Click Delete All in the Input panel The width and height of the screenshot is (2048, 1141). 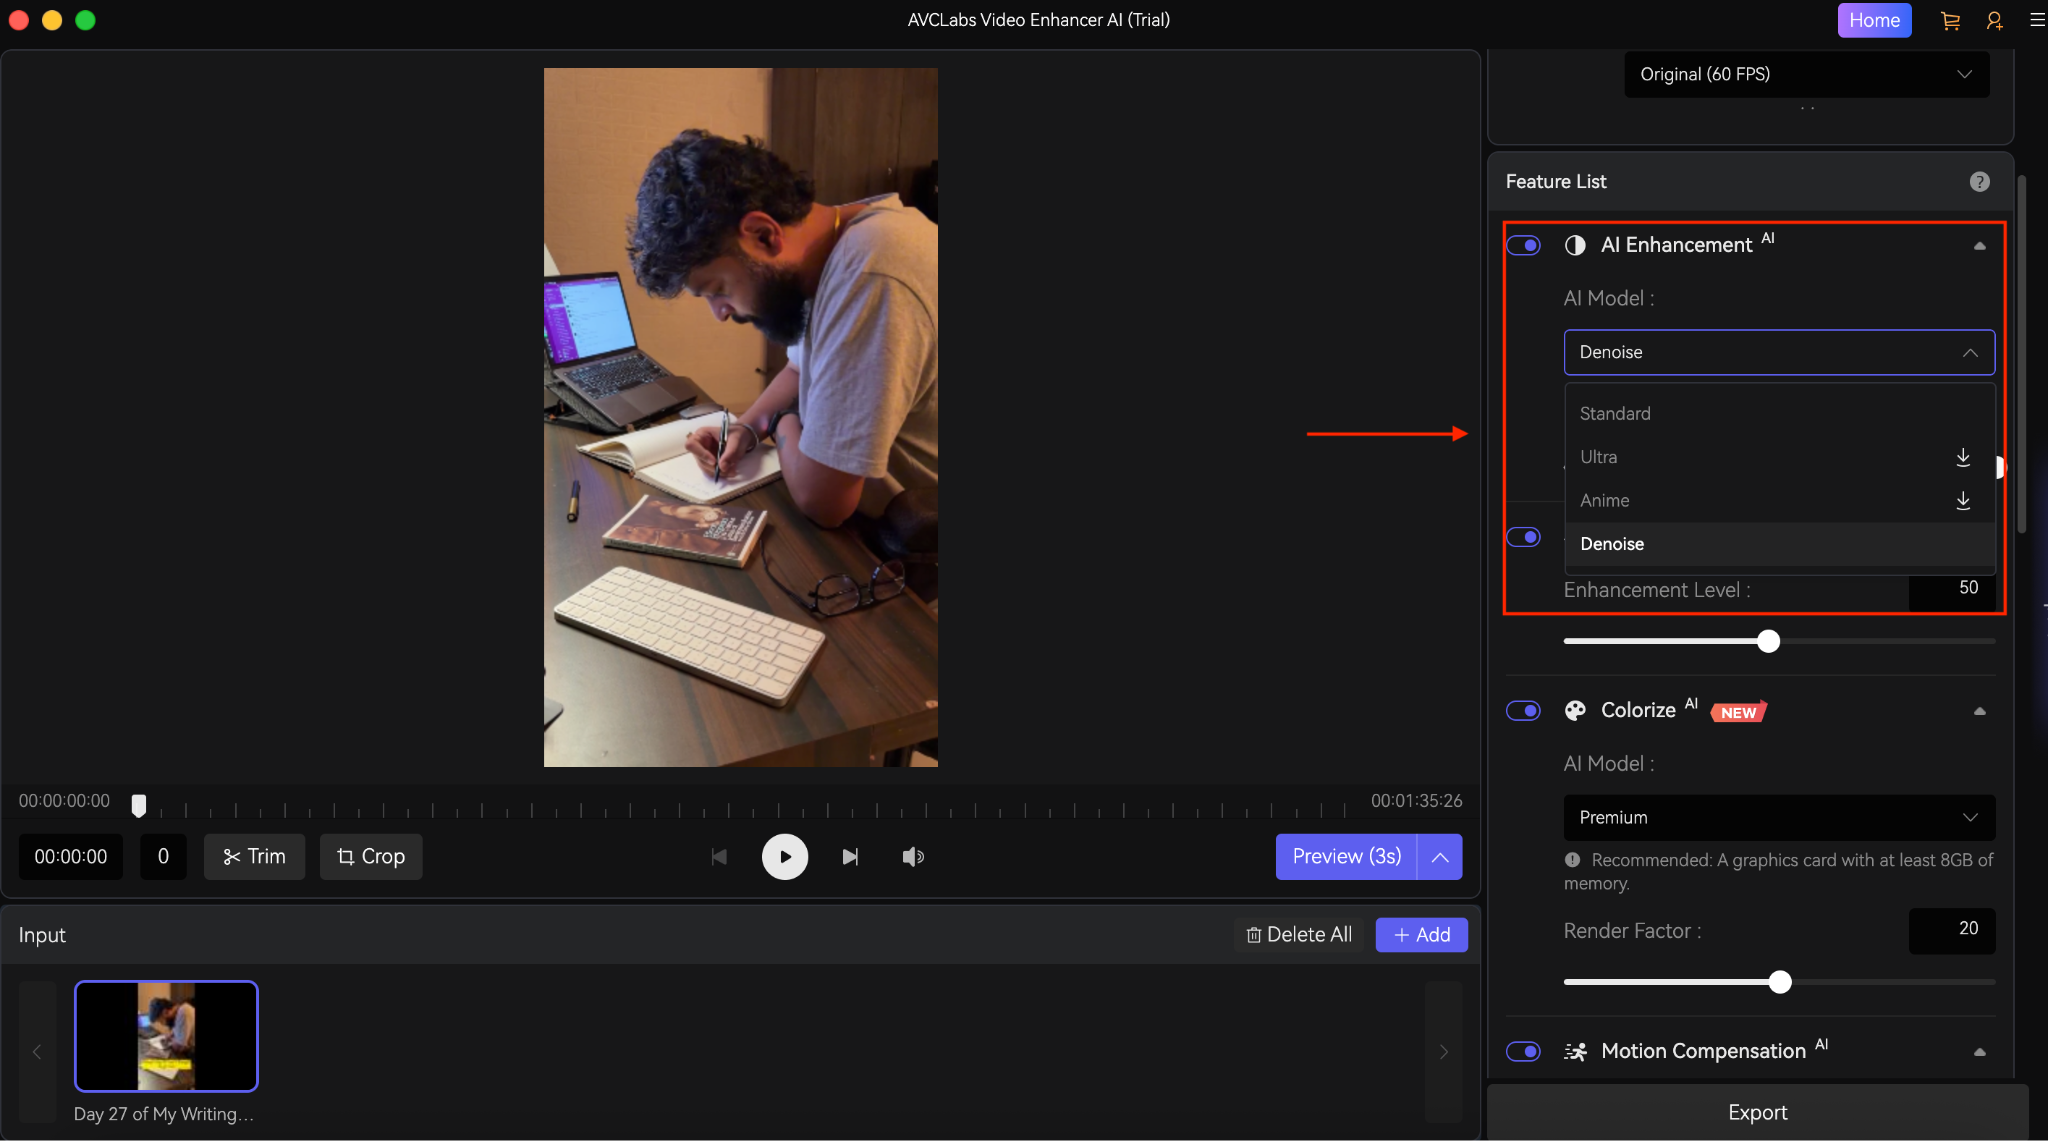(x=1299, y=934)
